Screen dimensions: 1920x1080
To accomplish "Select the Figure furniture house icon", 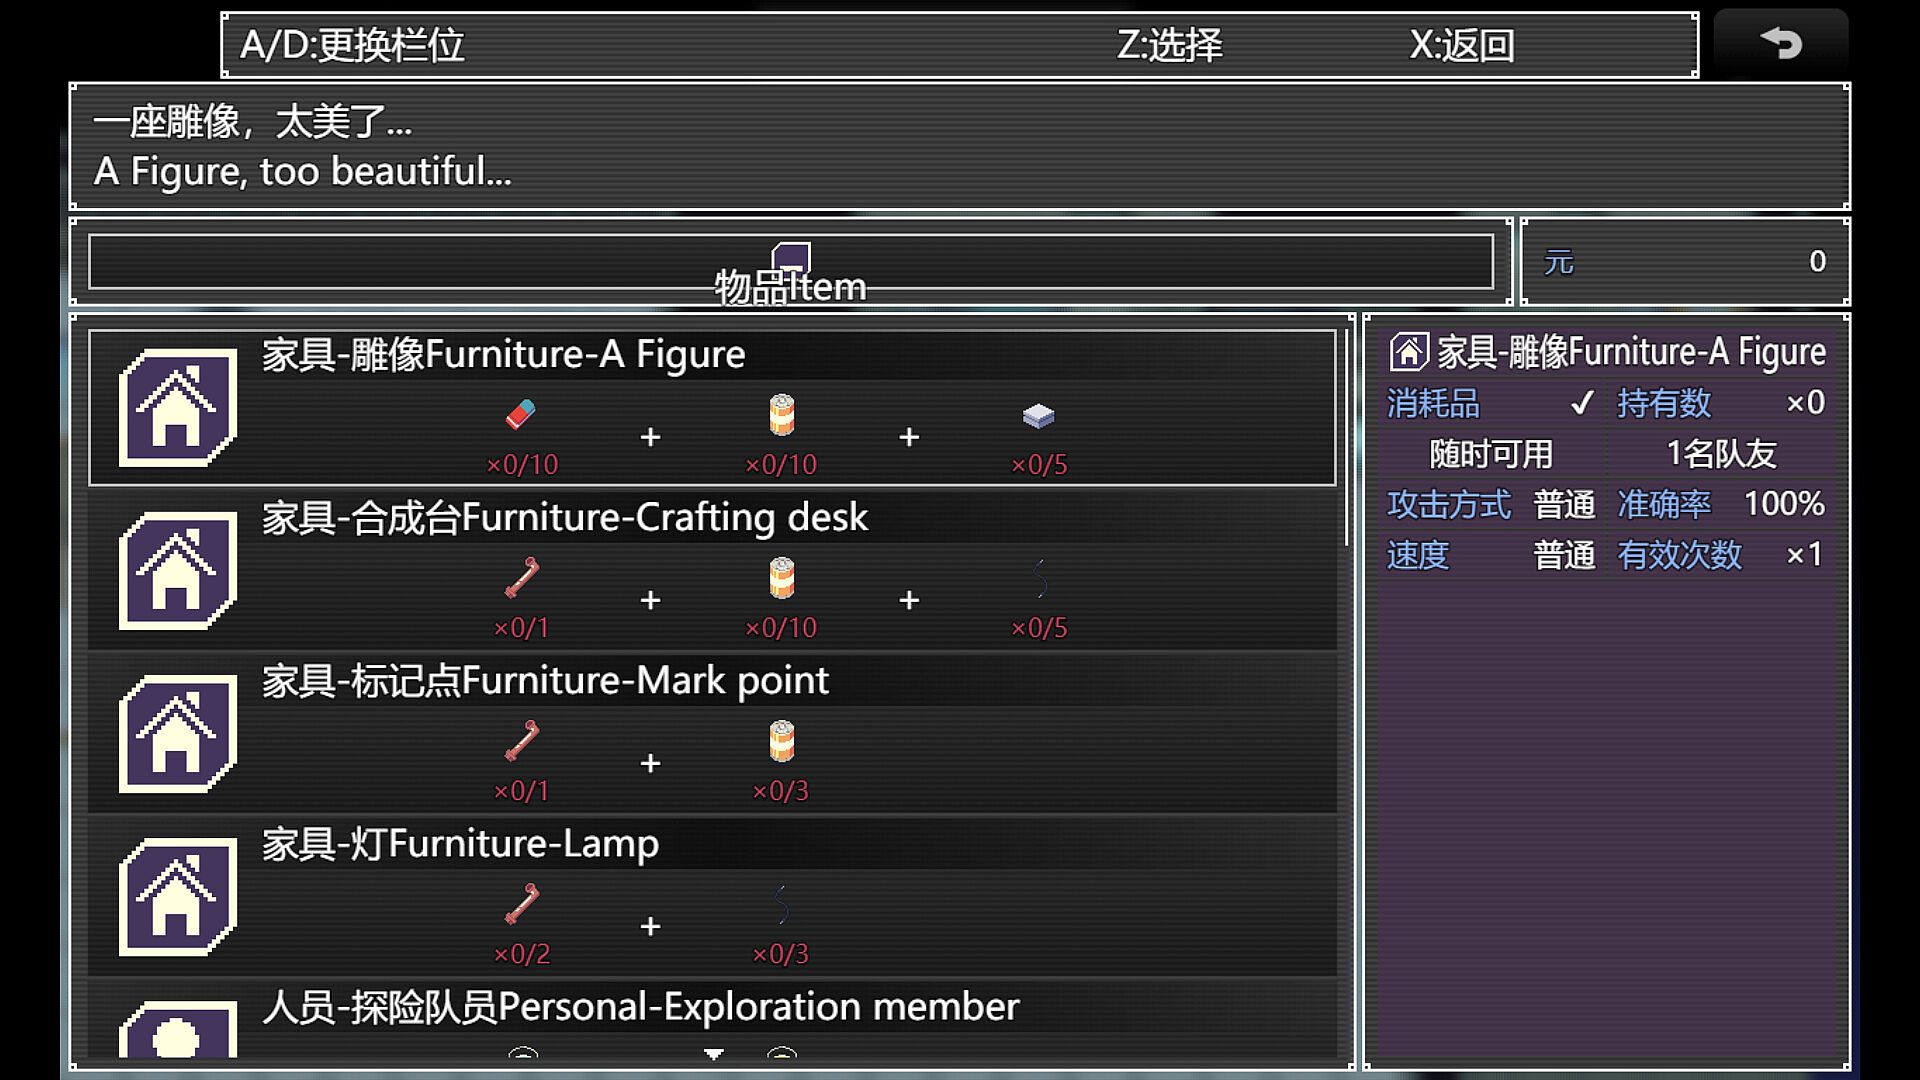I will tap(178, 408).
